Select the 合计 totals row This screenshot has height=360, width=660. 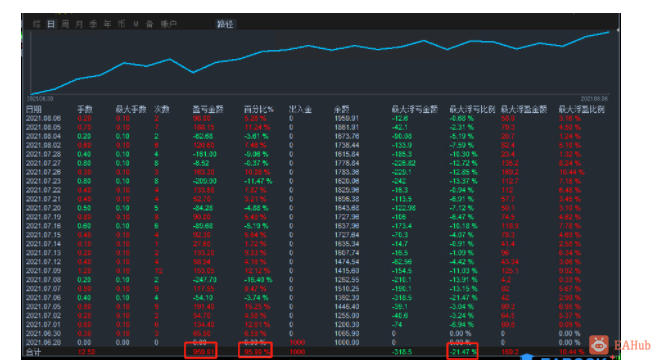click(320, 352)
